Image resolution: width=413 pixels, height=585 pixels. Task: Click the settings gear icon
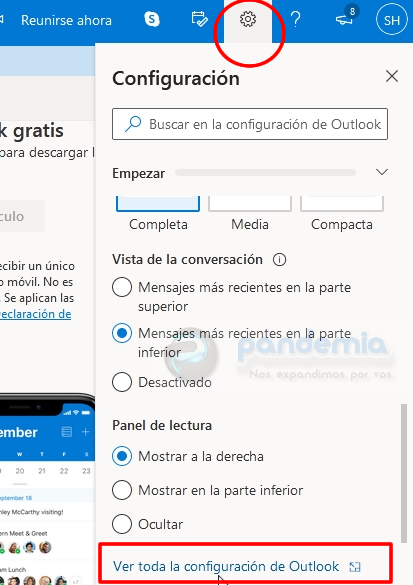[x=248, y=19]
